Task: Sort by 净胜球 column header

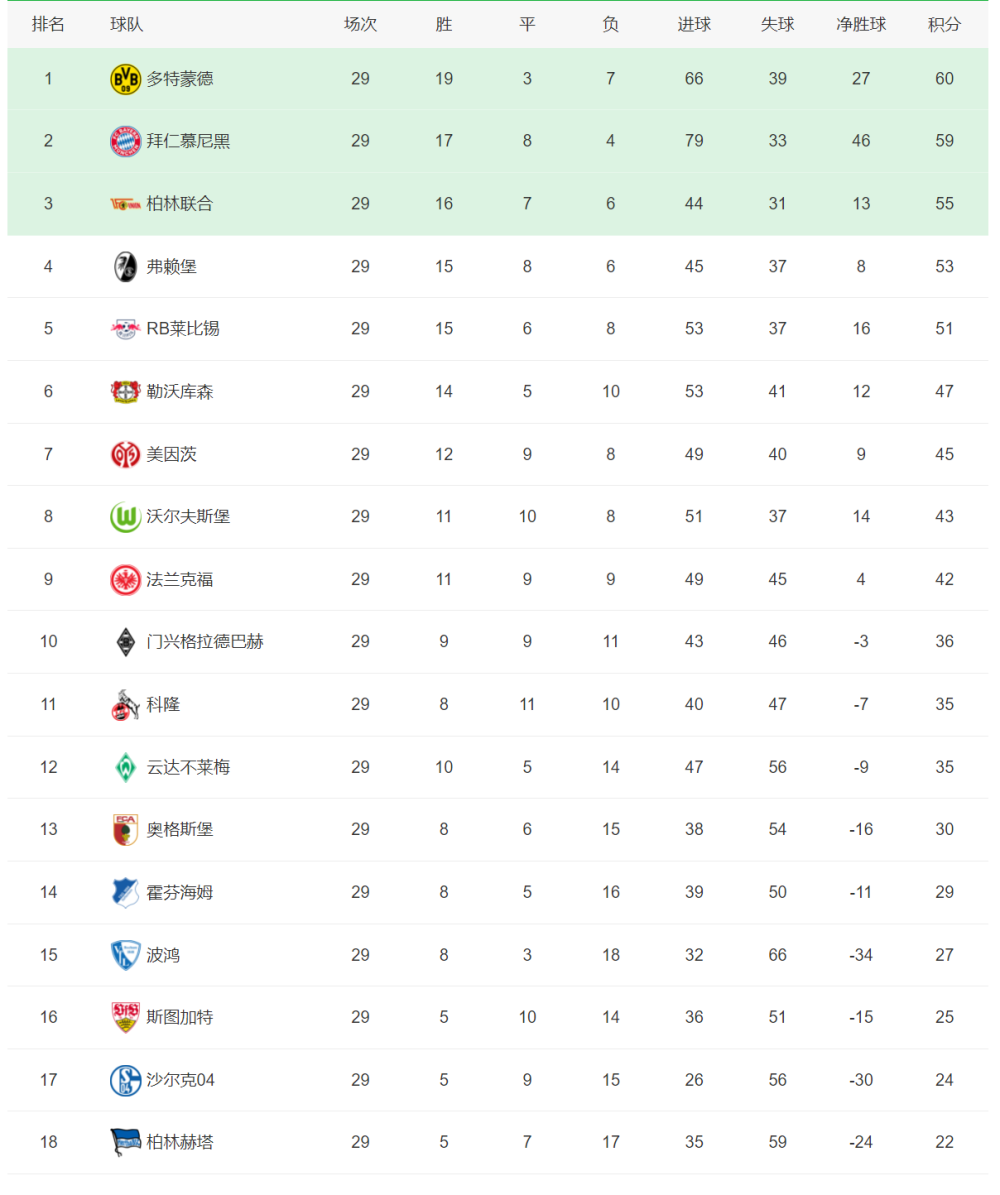Action: 861,24
